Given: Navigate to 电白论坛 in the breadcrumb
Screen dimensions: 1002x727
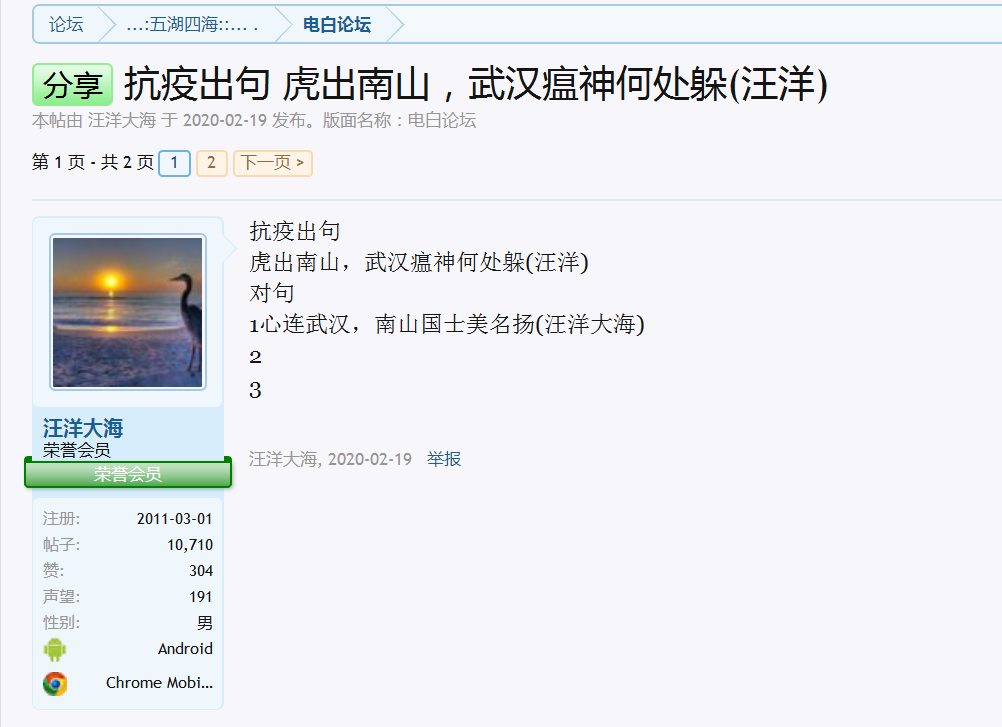Looking at the screenshot, I should coord(336,25).
